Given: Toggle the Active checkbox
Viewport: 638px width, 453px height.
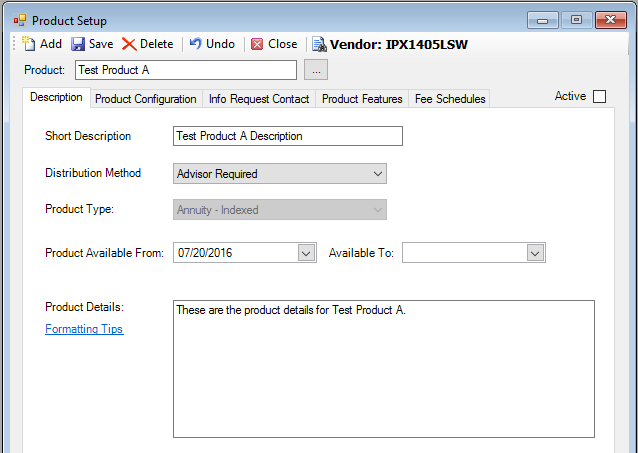Looking at the screenshot, I should click(599, 97).
